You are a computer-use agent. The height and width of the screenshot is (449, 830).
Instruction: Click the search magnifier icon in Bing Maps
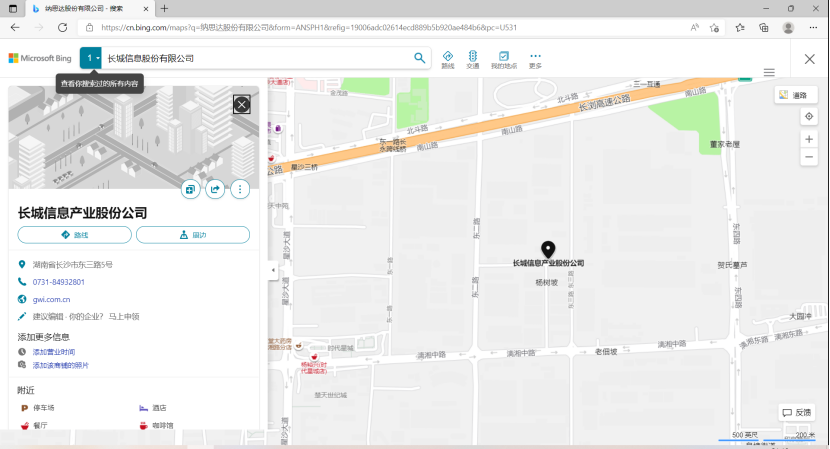point(420,58)
